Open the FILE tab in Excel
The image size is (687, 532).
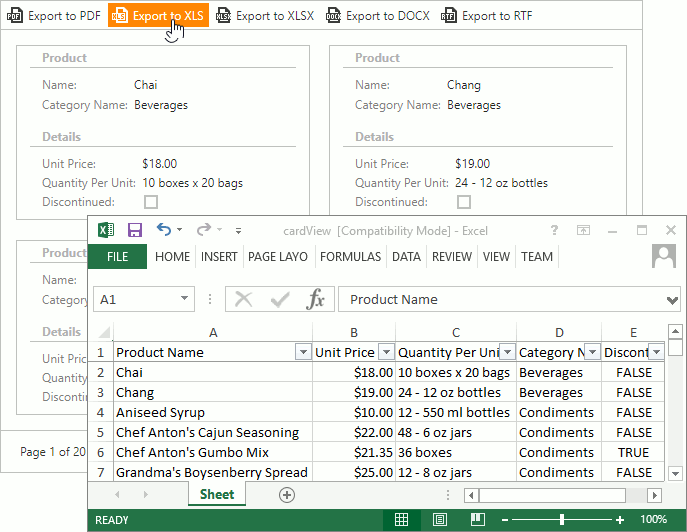[x=117, y=256]
